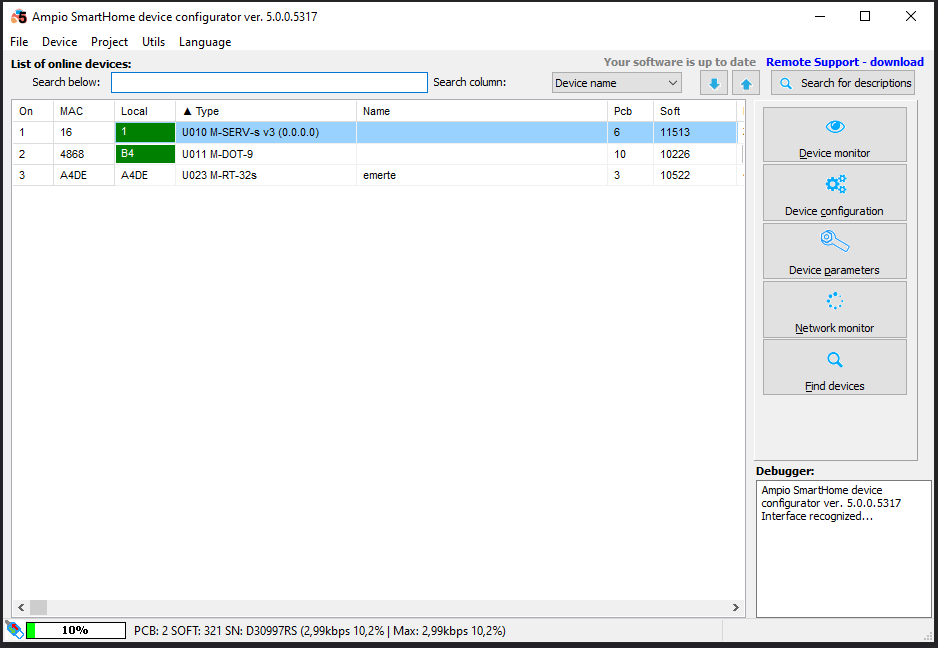The width and height of the screenshot is (938, 648).
Task: Click the blue up arrow search button
Action: click(x=746, y=83)
